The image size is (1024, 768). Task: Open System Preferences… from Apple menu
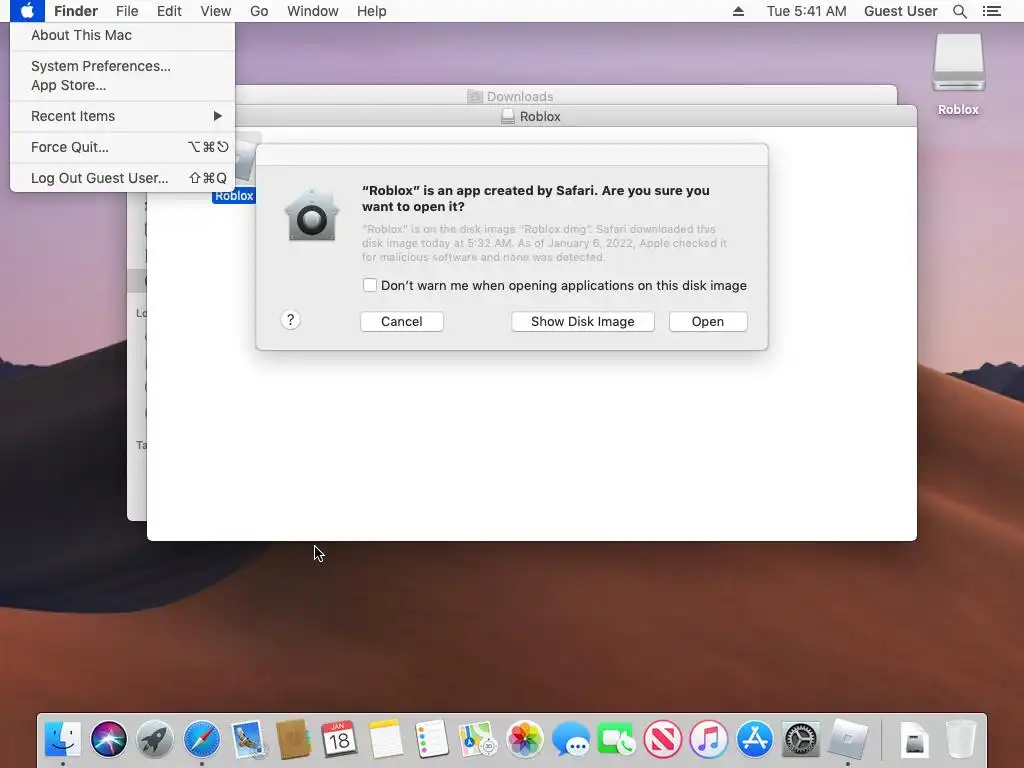[122, 66]
